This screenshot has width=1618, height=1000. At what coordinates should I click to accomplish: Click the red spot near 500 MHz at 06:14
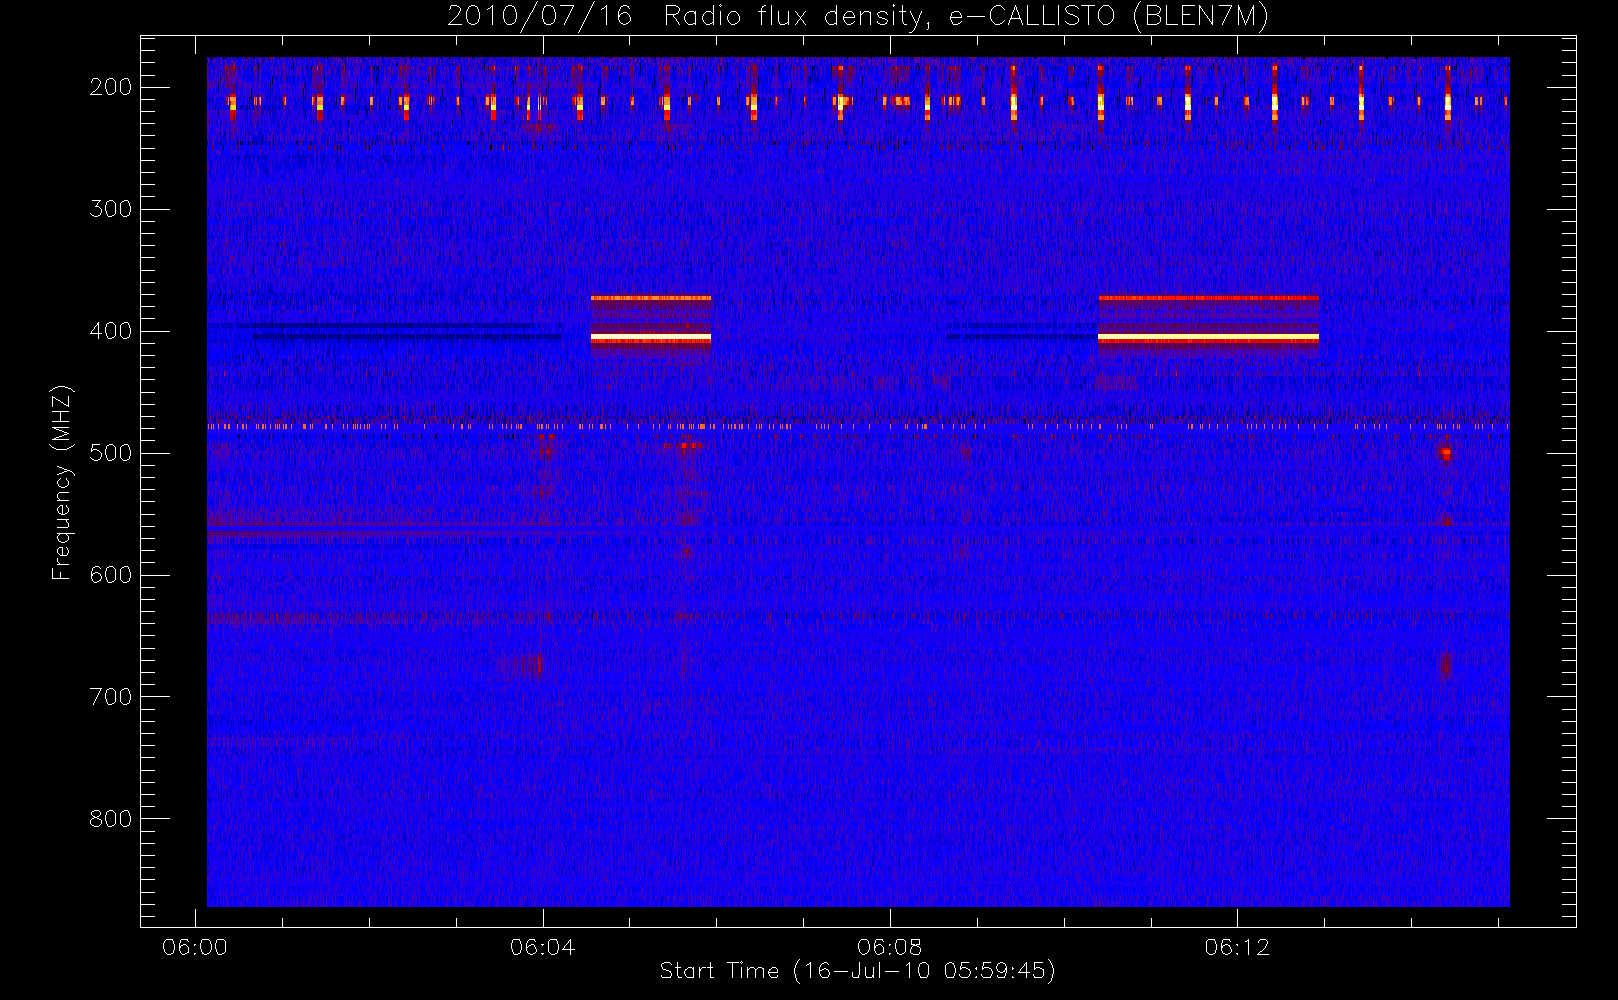click(1446, 453)
